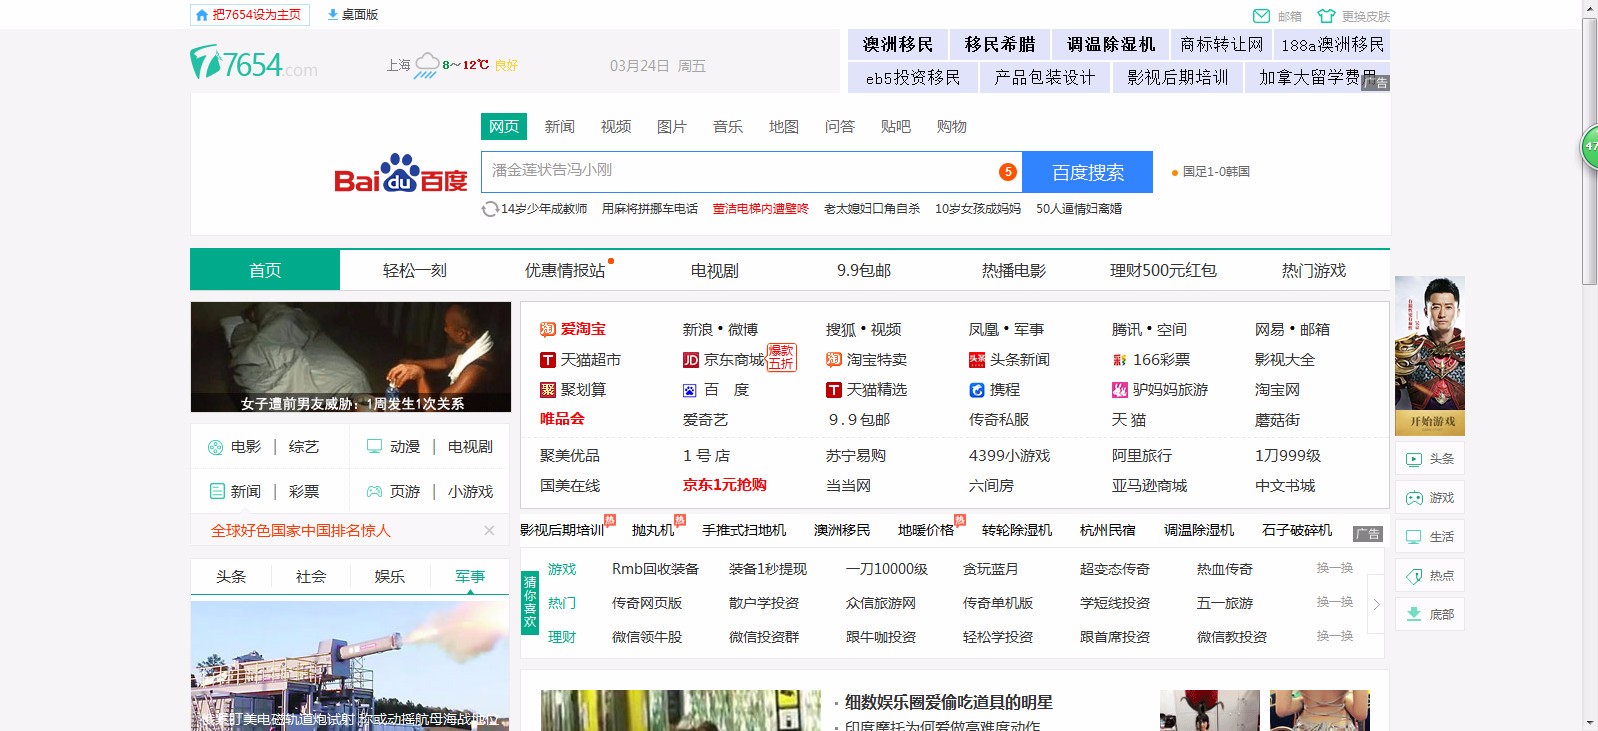Click the Shanghai weather cloud icon
The height and width of the screenshot is (731, 1598).
click(x=427, y=65)
